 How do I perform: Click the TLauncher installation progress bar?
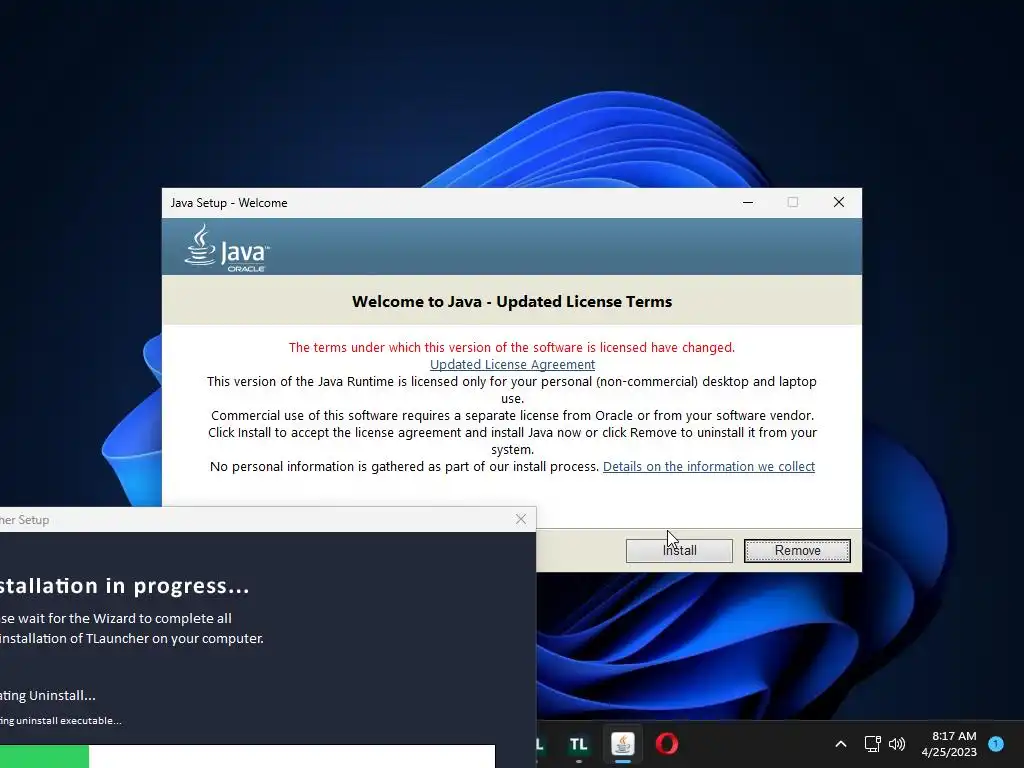[247, 756]
